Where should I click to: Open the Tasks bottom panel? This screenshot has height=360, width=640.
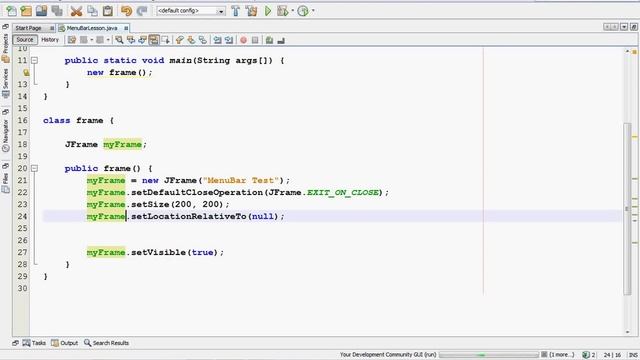pyautogui.click(x=34, y=343)
